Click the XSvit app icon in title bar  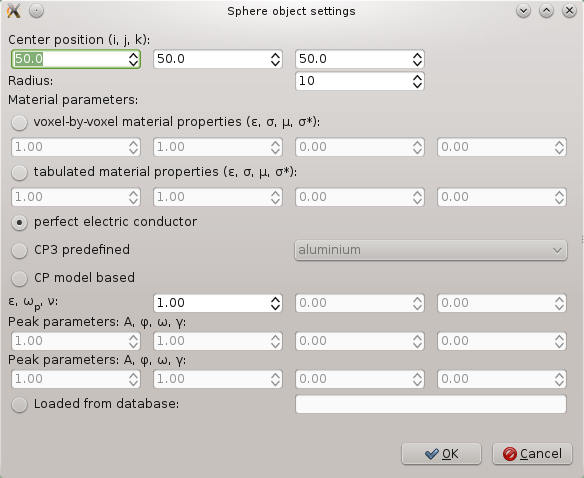(13, 11)
